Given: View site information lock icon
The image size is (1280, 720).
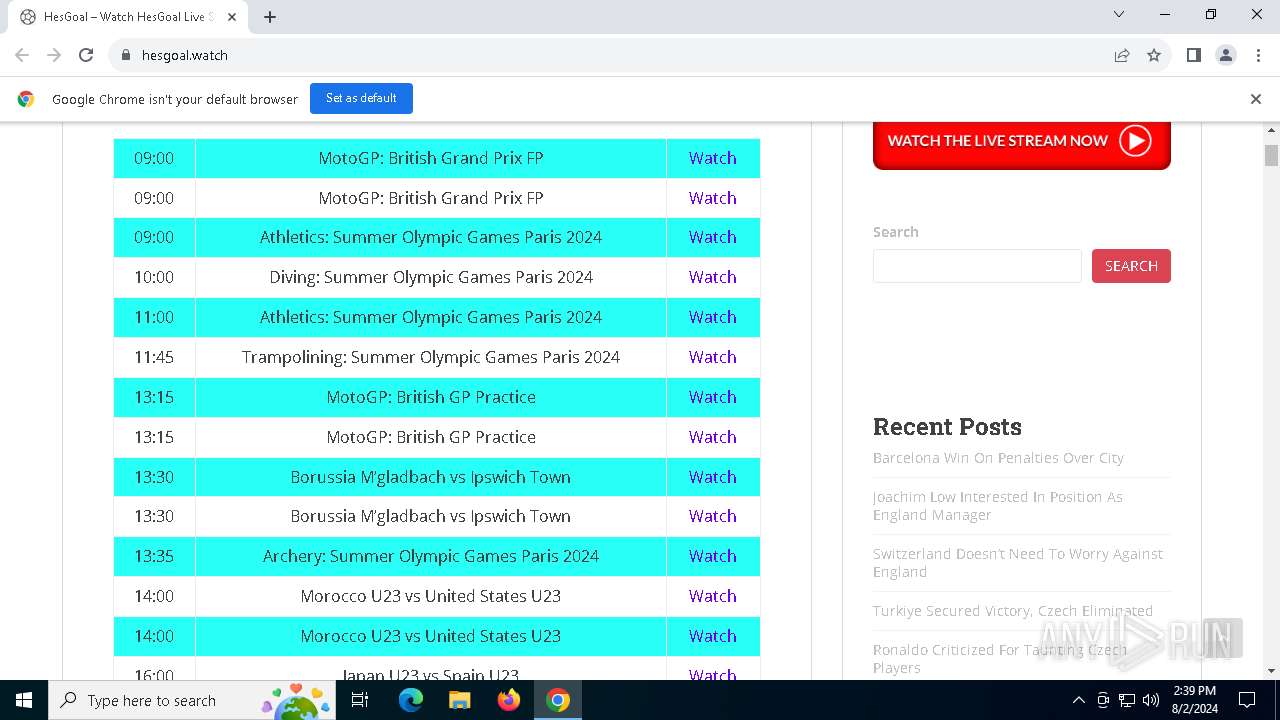Looking at the screenshot, I should (x=126, y=55).
